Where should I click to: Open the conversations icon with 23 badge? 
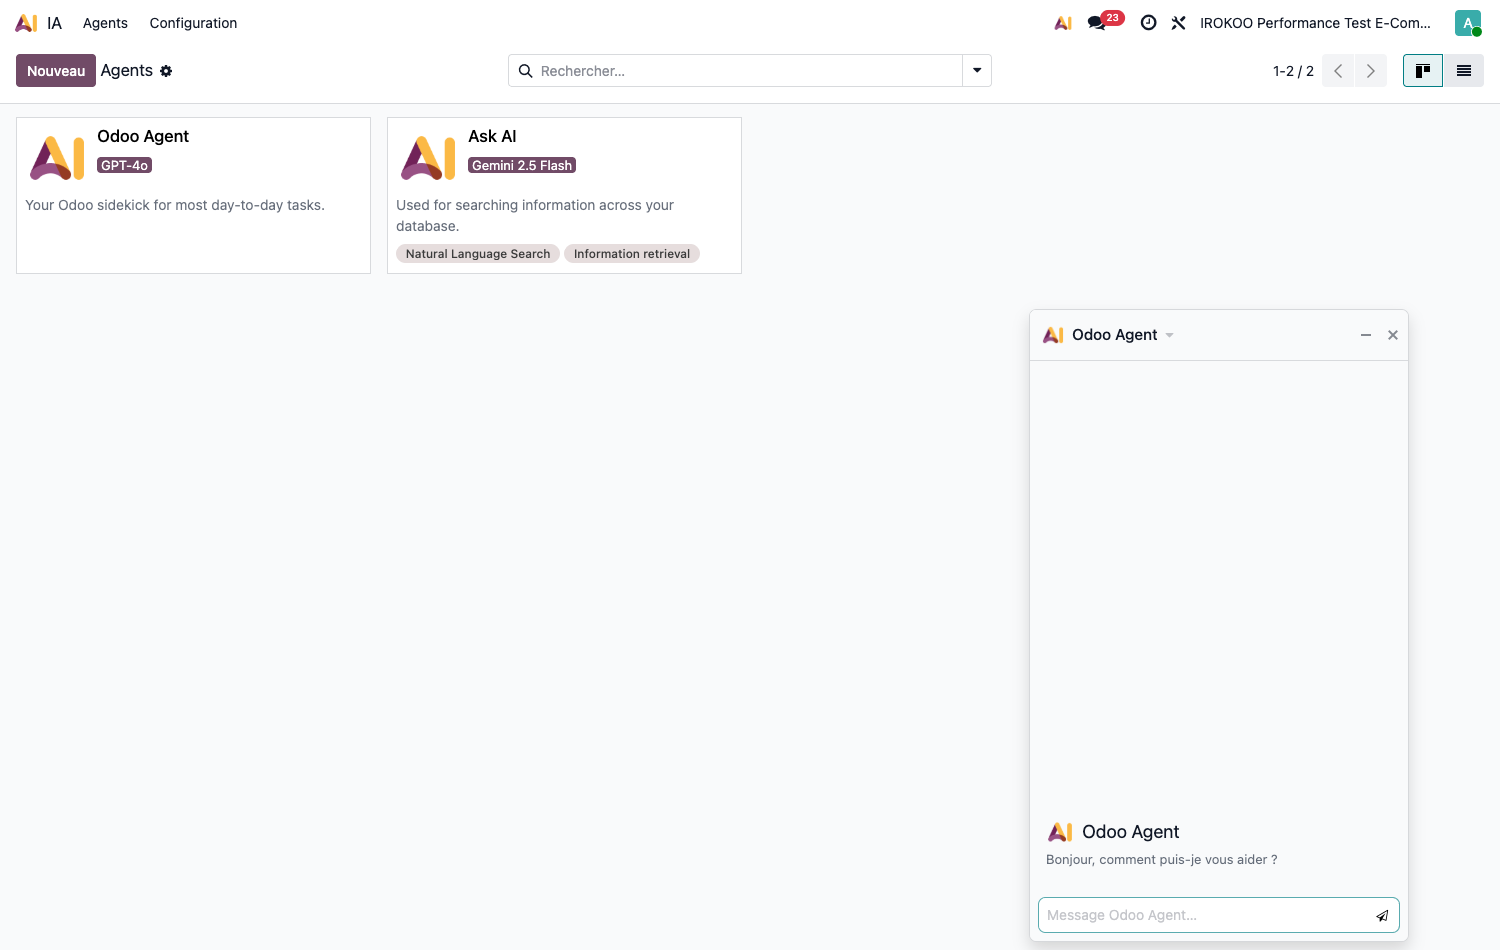[1105, 22]
